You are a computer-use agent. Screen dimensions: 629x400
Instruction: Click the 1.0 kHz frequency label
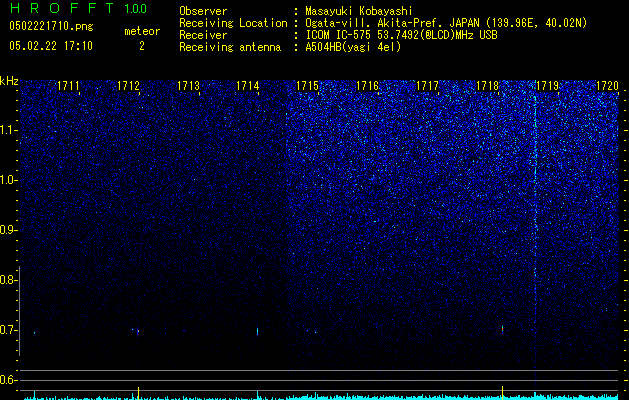(7, 180)
